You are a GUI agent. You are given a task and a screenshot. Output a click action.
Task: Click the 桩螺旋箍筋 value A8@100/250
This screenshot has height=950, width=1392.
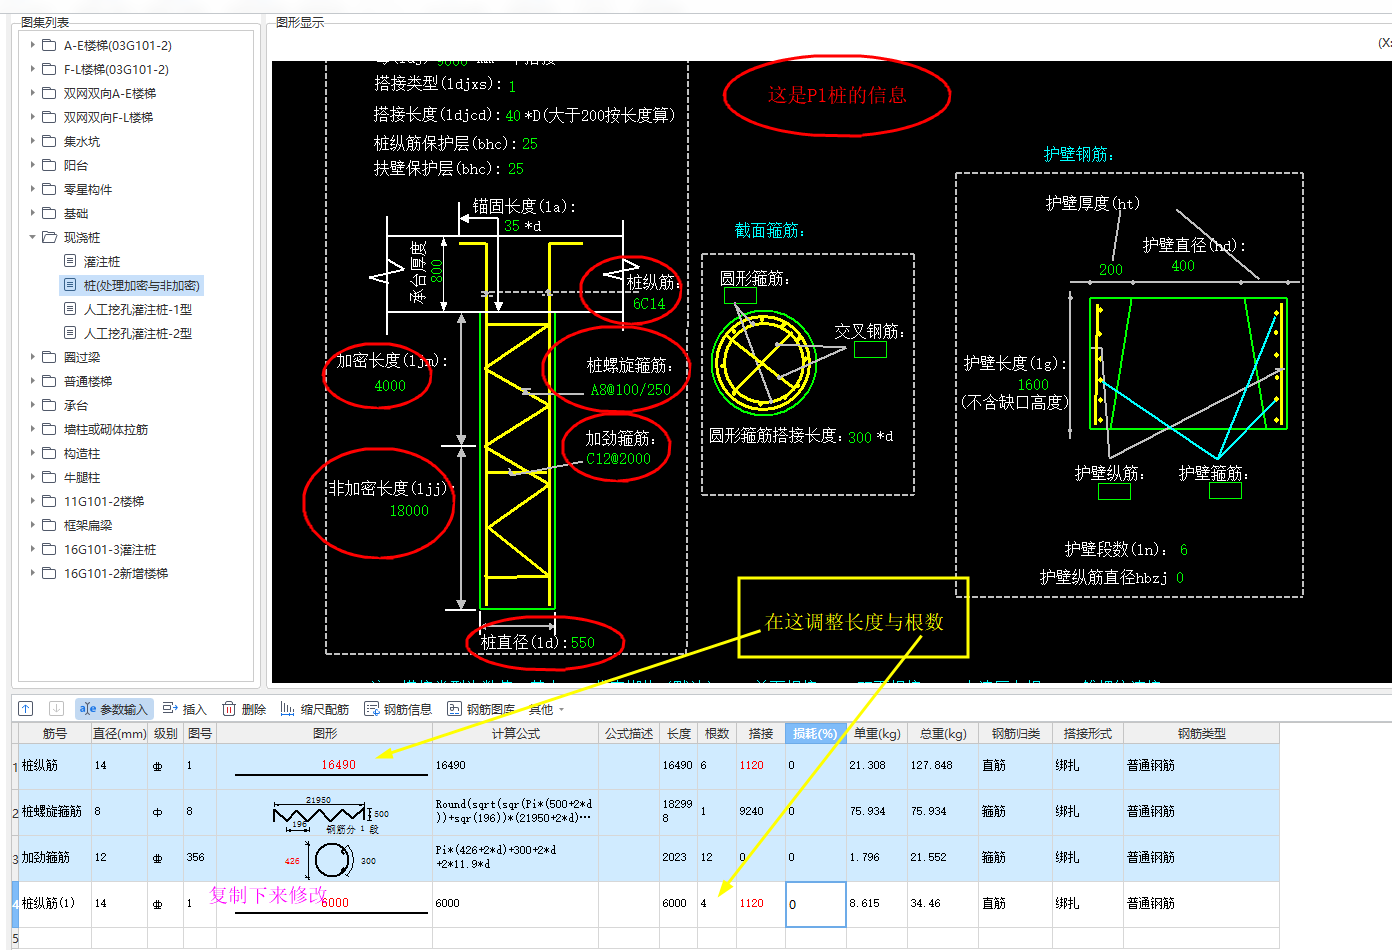tap(630, 390)
